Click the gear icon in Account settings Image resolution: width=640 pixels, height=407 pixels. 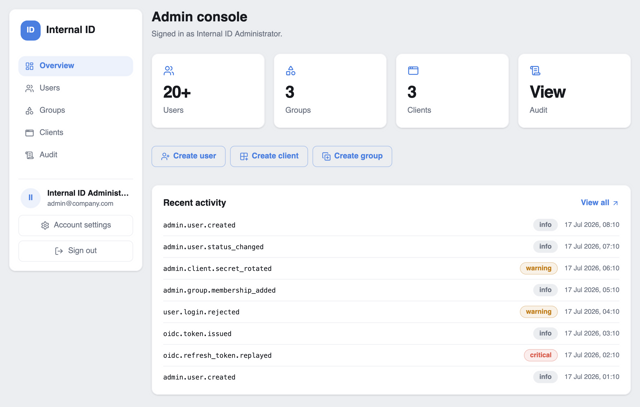click(45, 225)
